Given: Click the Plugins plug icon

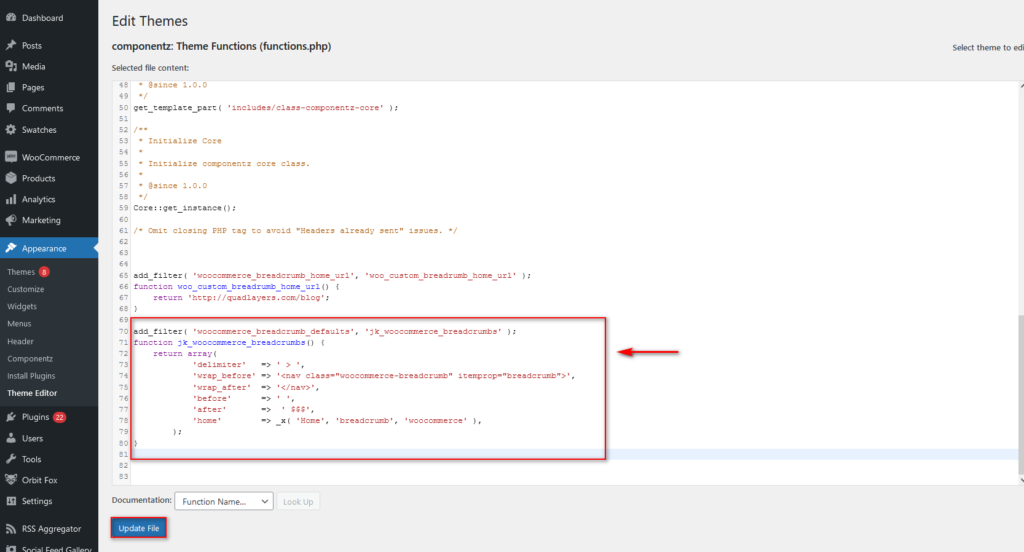Looking at the screenshot, I should coord(11,417).
